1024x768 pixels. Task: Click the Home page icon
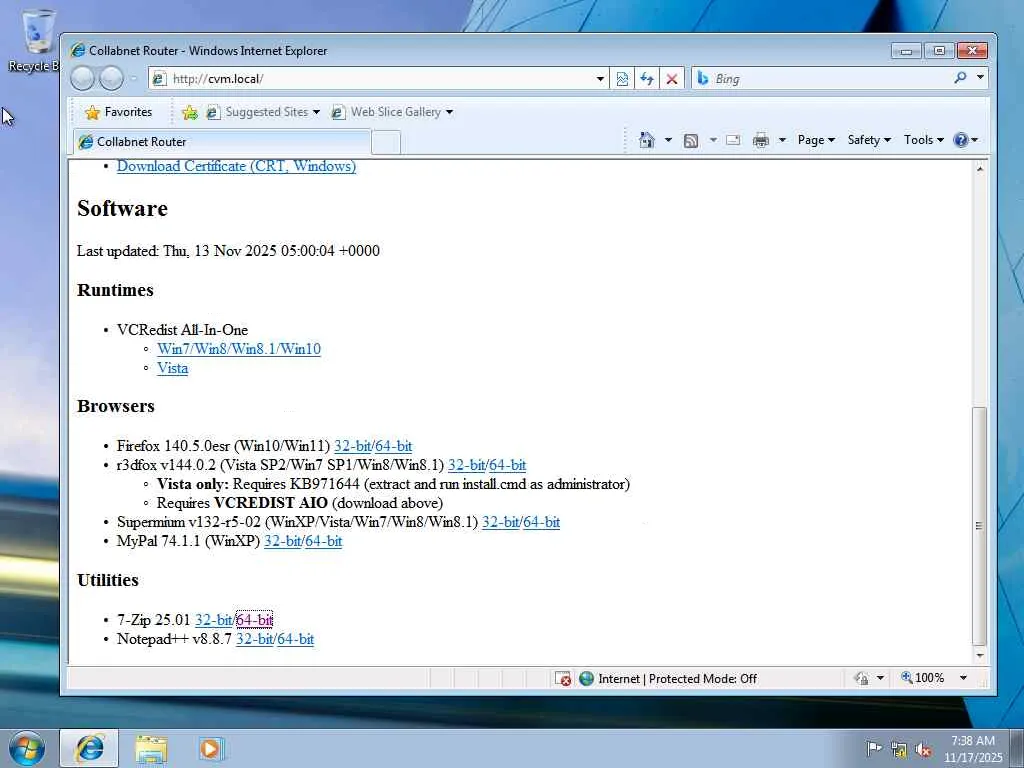(647, 140)
